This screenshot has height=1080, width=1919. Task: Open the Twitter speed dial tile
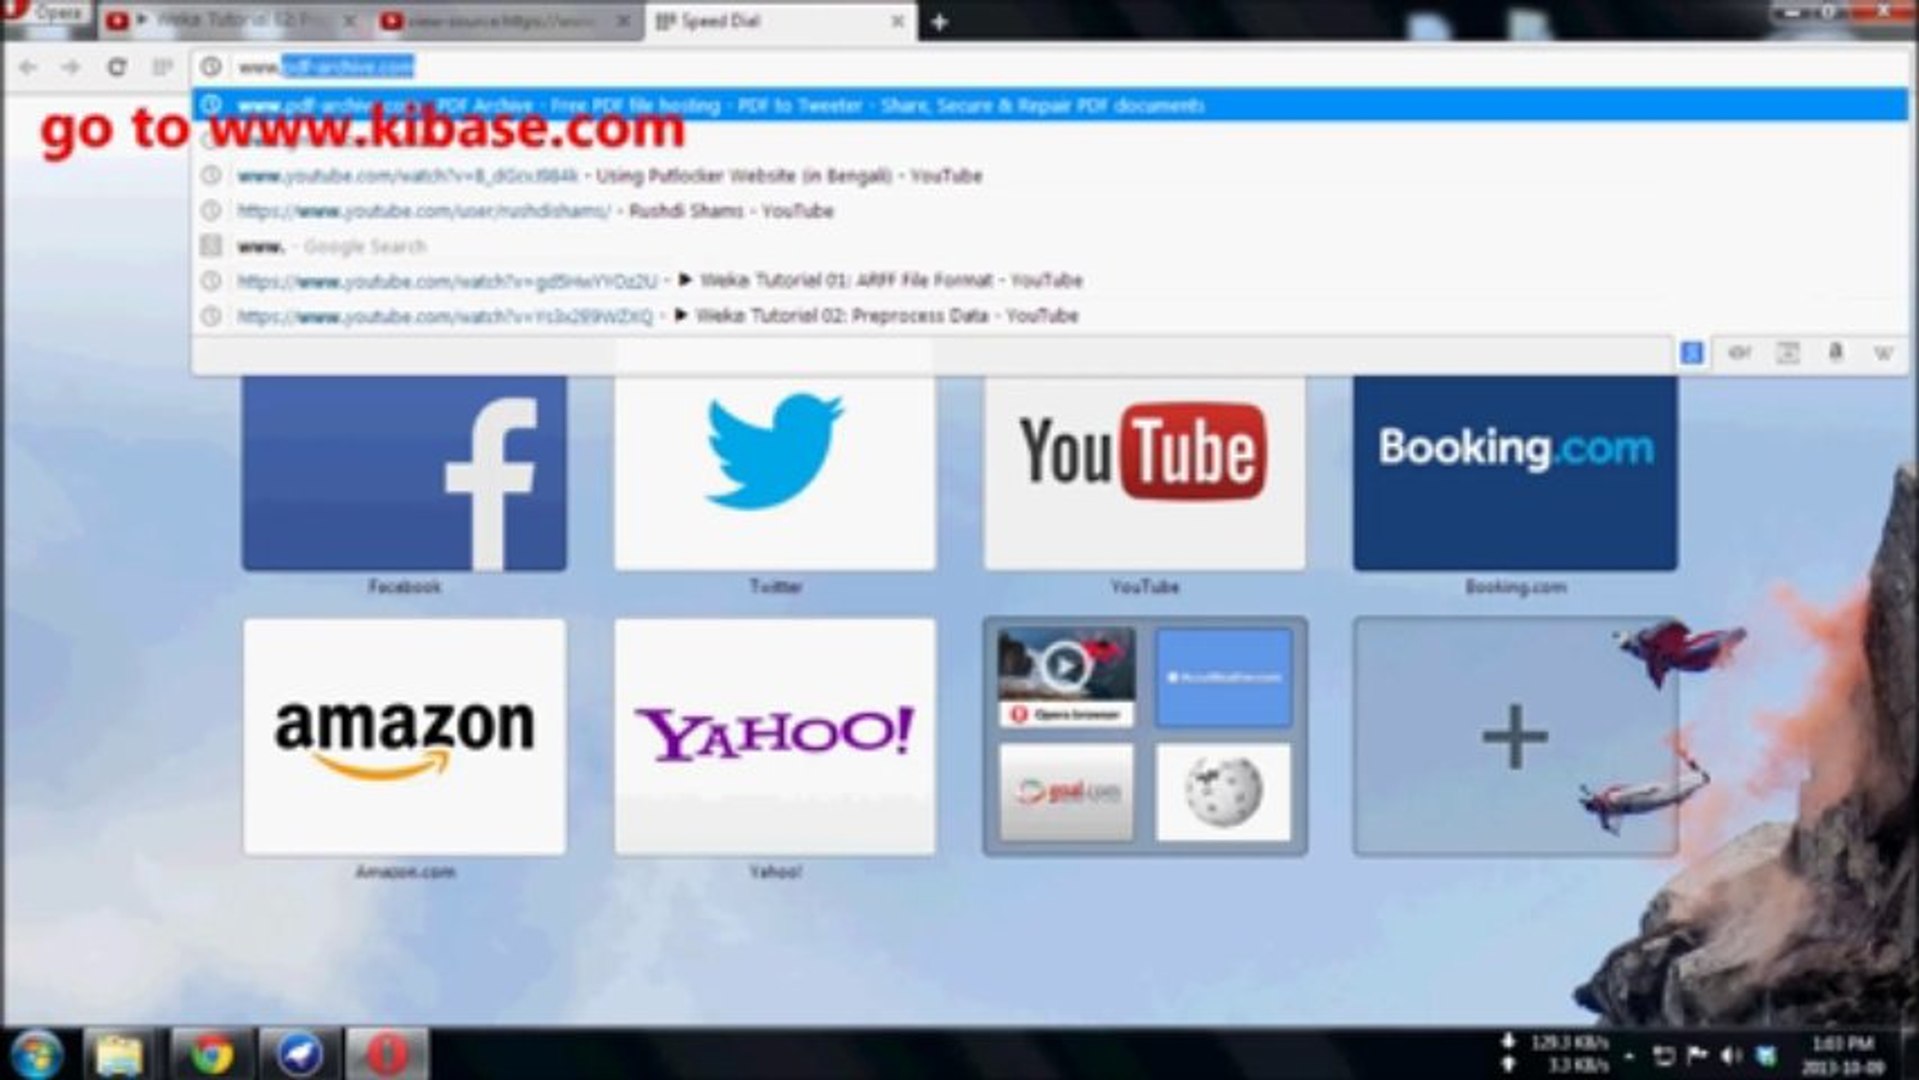point(774,470)
